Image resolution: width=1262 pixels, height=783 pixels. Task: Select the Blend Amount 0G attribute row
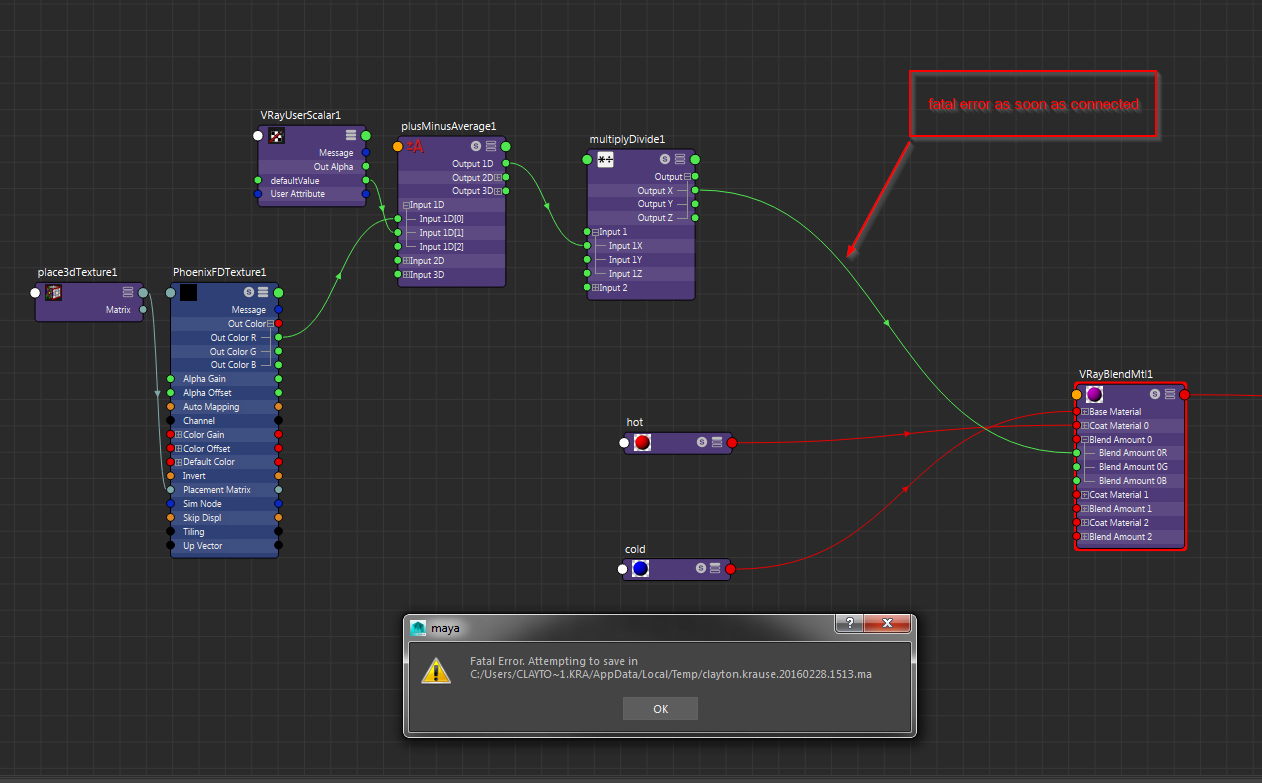click(x=1130, y=467)
